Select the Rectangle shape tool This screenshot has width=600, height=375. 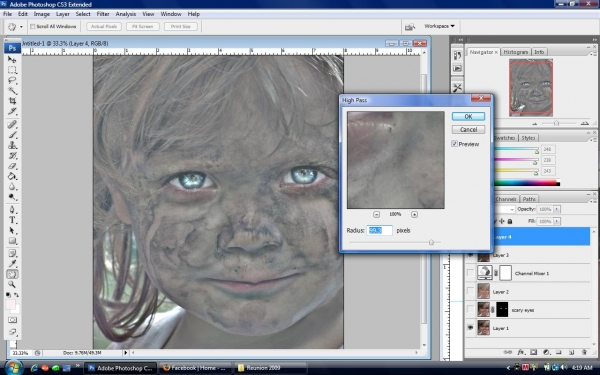point(12,241)
